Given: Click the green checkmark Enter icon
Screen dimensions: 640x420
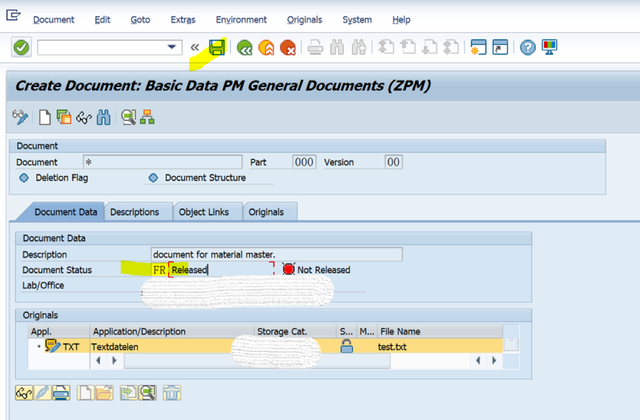Looking at the screenshot, I should coord(21,47).
